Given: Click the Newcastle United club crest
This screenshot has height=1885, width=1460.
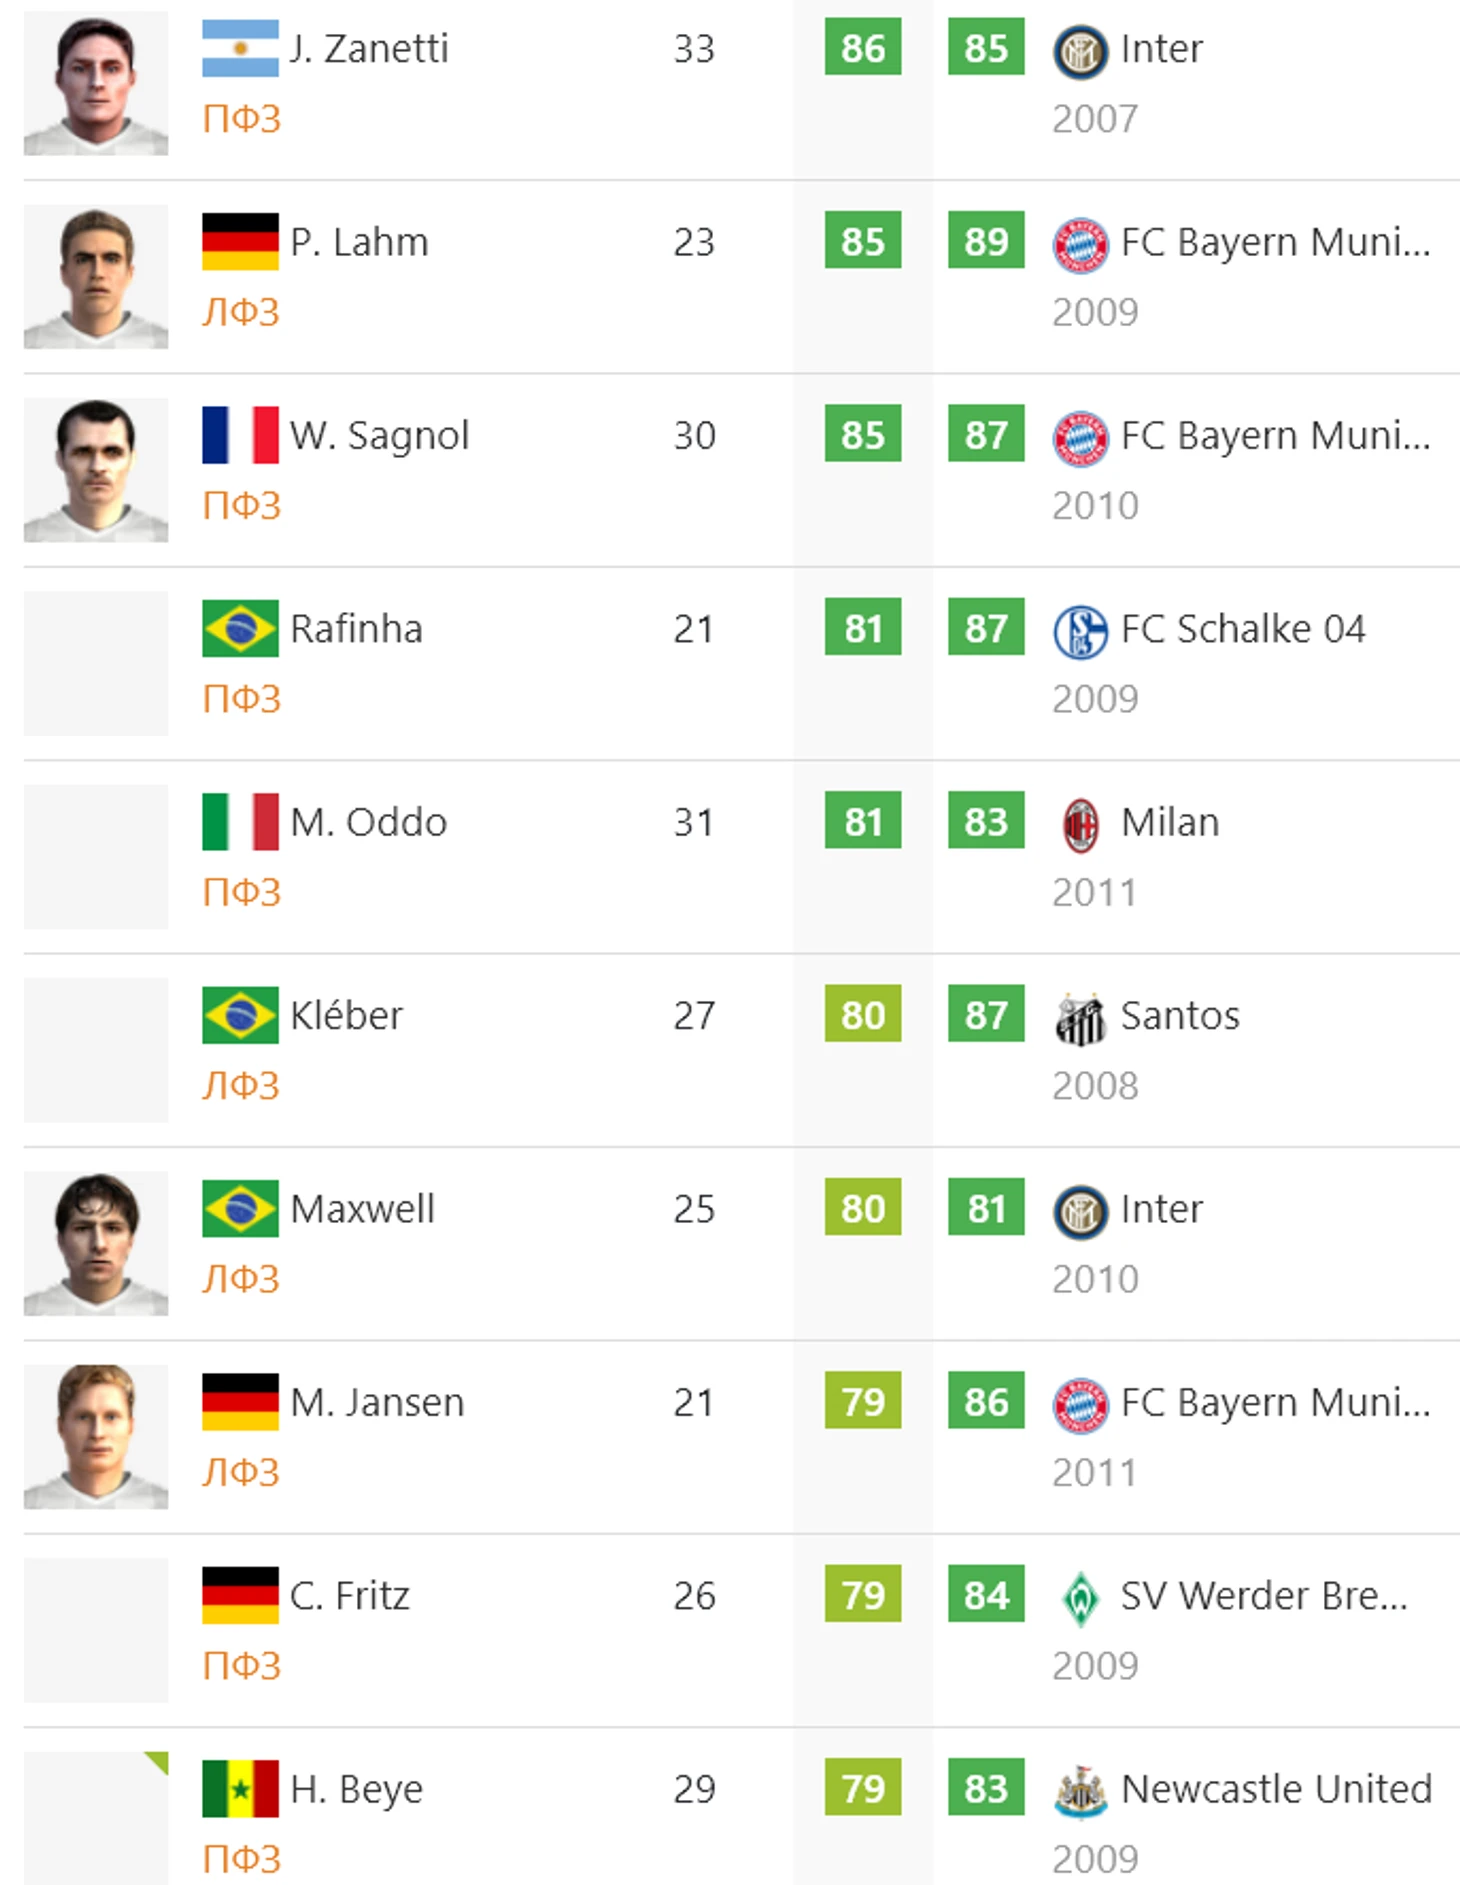Looking at the screenshot, I should coord(1080,1791).
